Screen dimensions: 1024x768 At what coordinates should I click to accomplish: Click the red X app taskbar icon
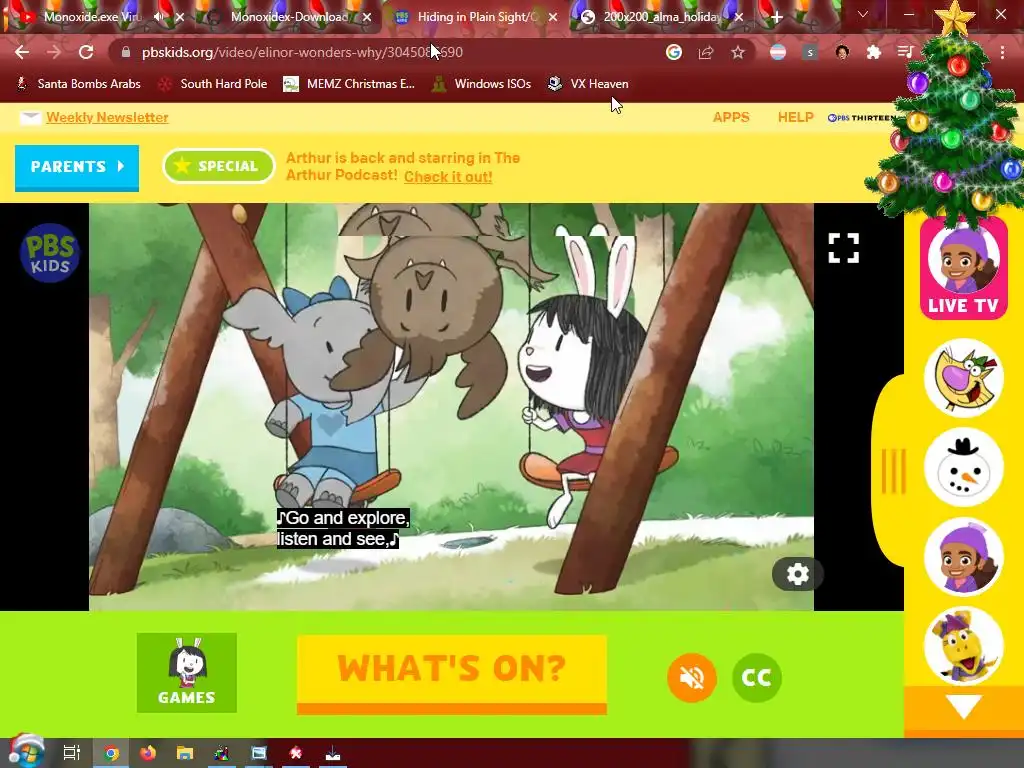(x=296, y=753)
